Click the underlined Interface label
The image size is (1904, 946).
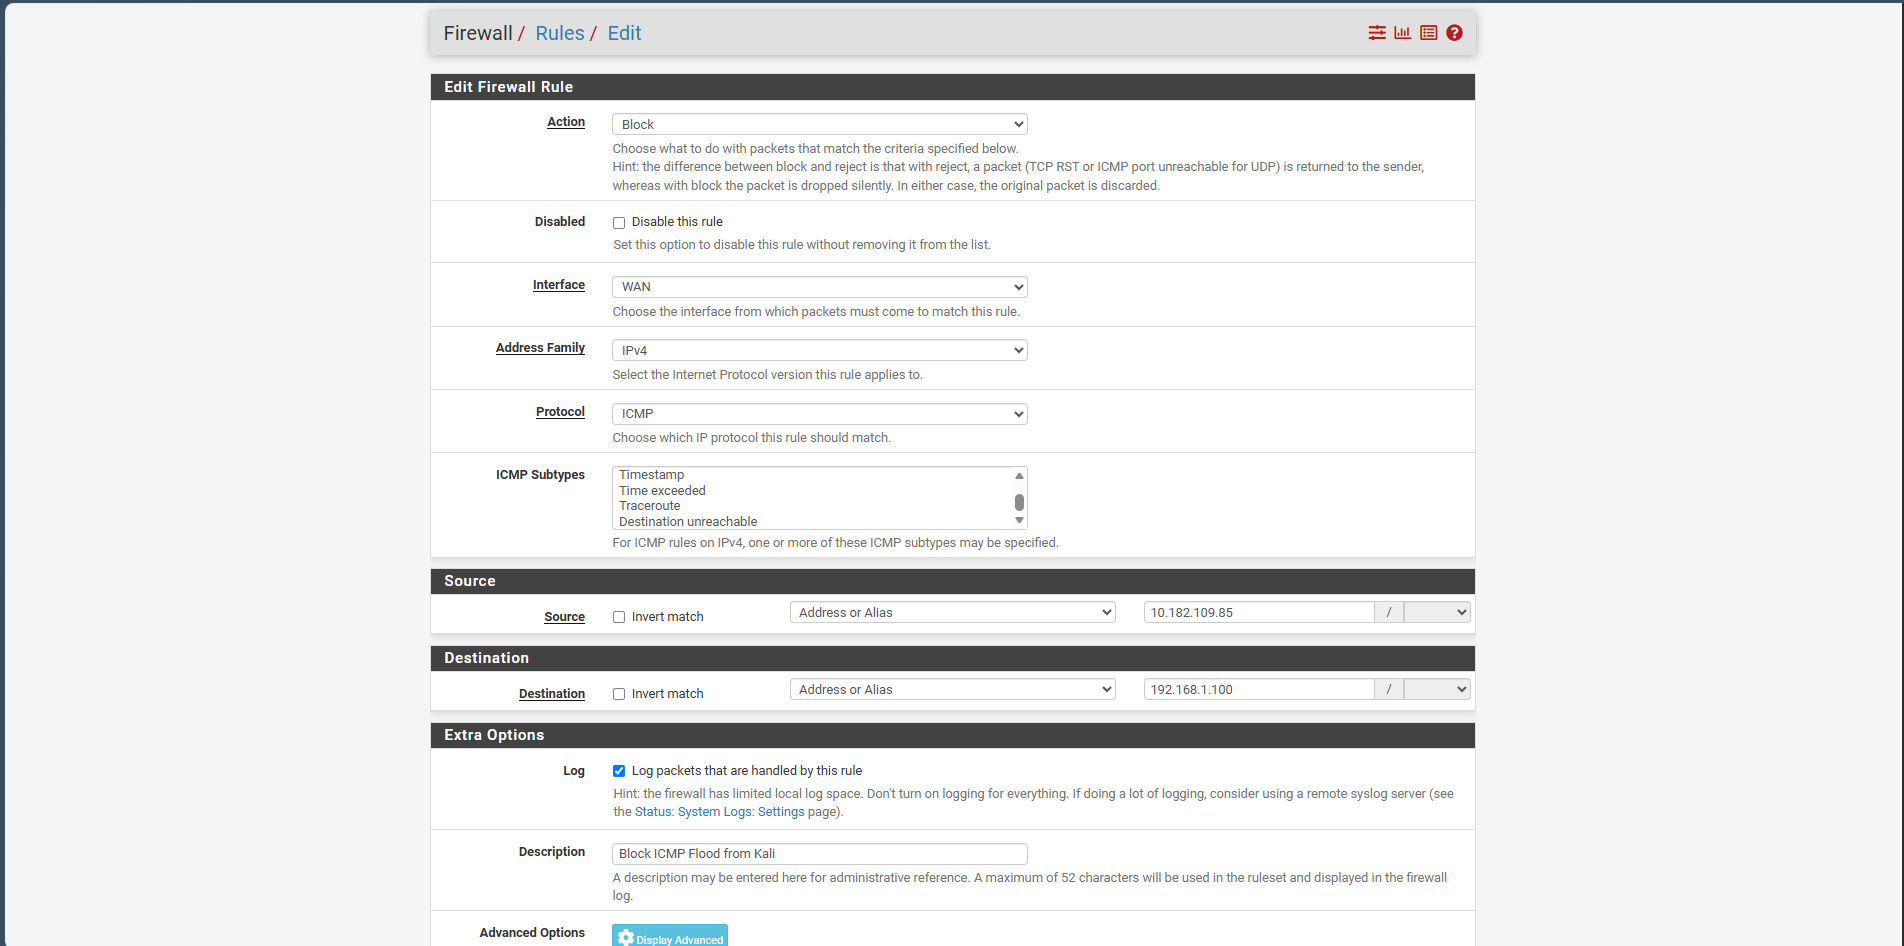559,285
